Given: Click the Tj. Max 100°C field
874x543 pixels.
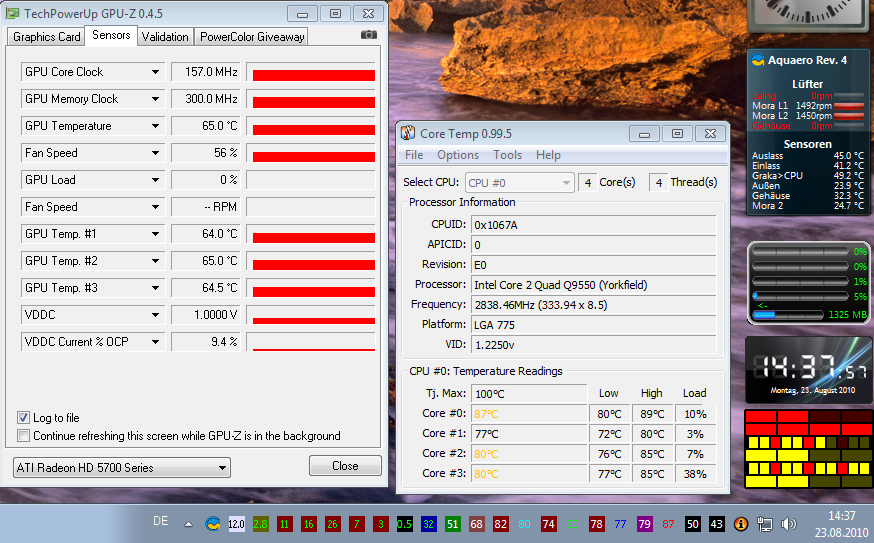Looking at the screenshot, I should pyautogui.click(x=528, y=394).
